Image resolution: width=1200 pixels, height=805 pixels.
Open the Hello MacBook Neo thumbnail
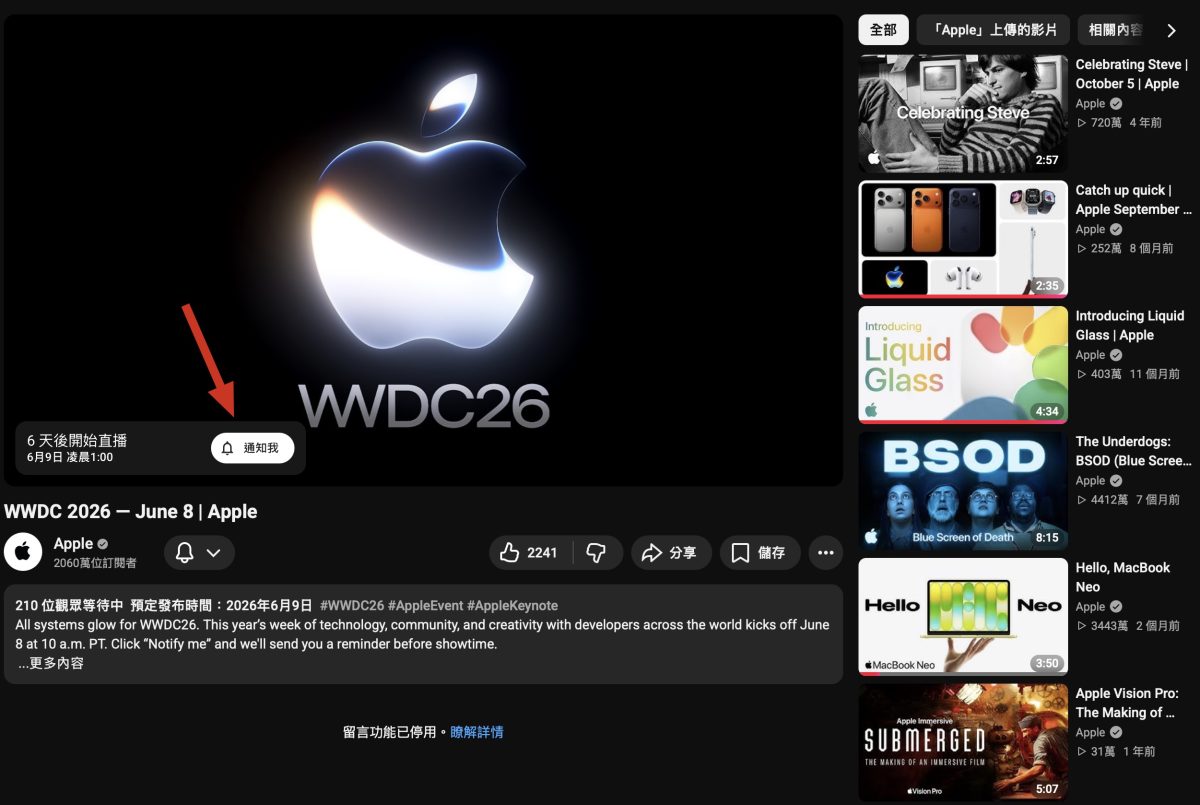pyautogui.click(x=963, y=616)
